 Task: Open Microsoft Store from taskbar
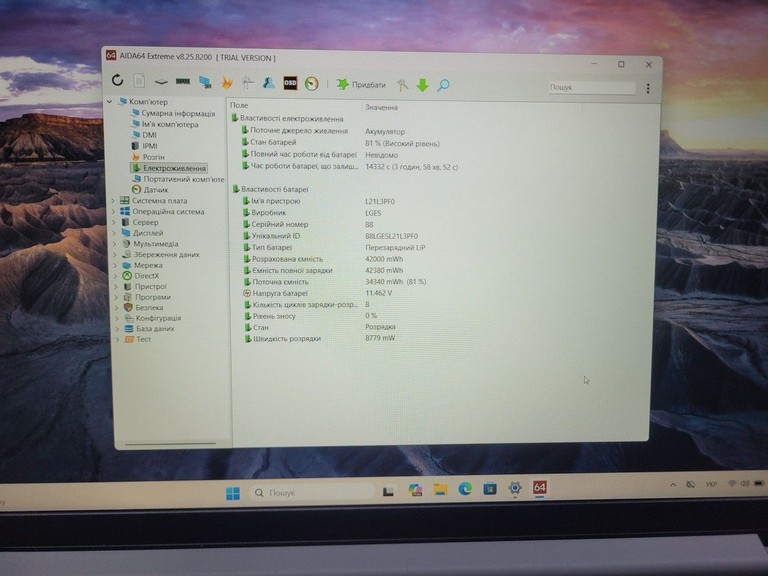pyautogui.click(x=490, y=488)
